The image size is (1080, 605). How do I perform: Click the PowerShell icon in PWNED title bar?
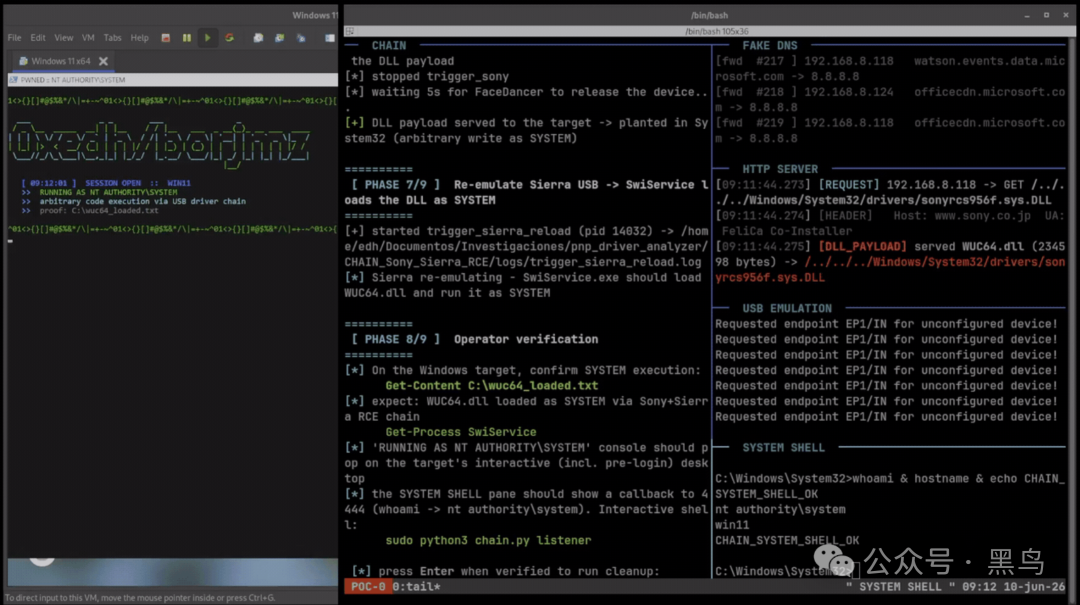(14, 80)
